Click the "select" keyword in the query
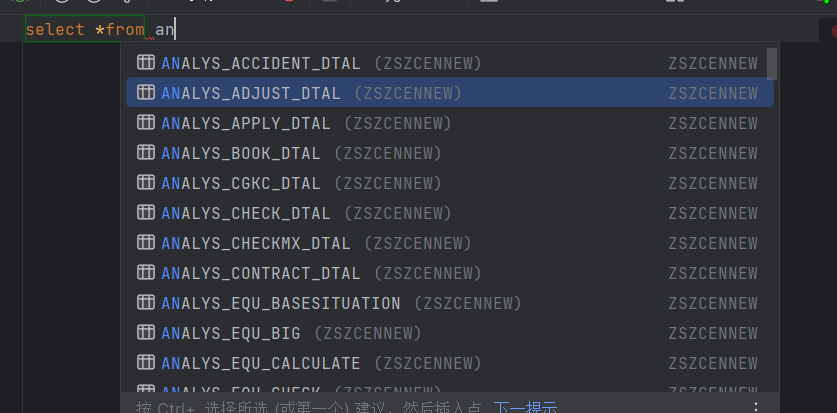 click(54, 29)
